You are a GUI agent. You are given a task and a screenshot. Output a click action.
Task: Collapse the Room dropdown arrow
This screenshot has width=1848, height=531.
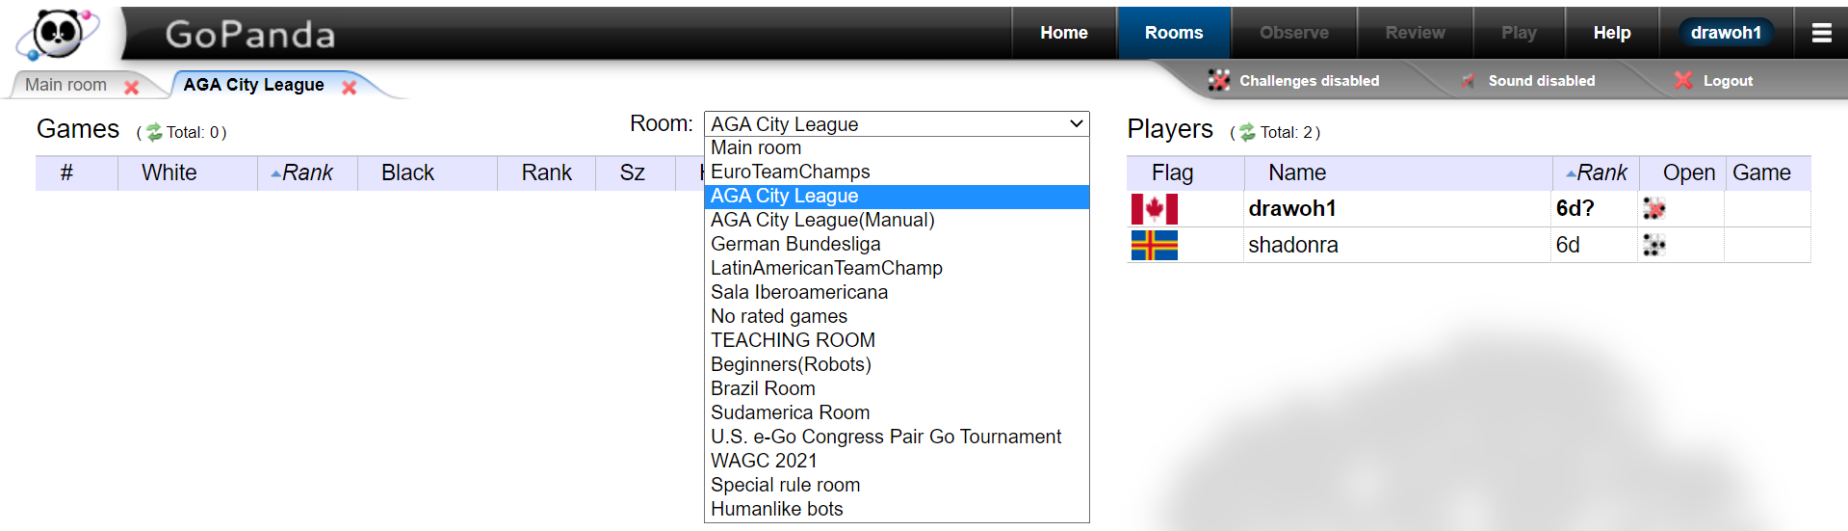1076,124
